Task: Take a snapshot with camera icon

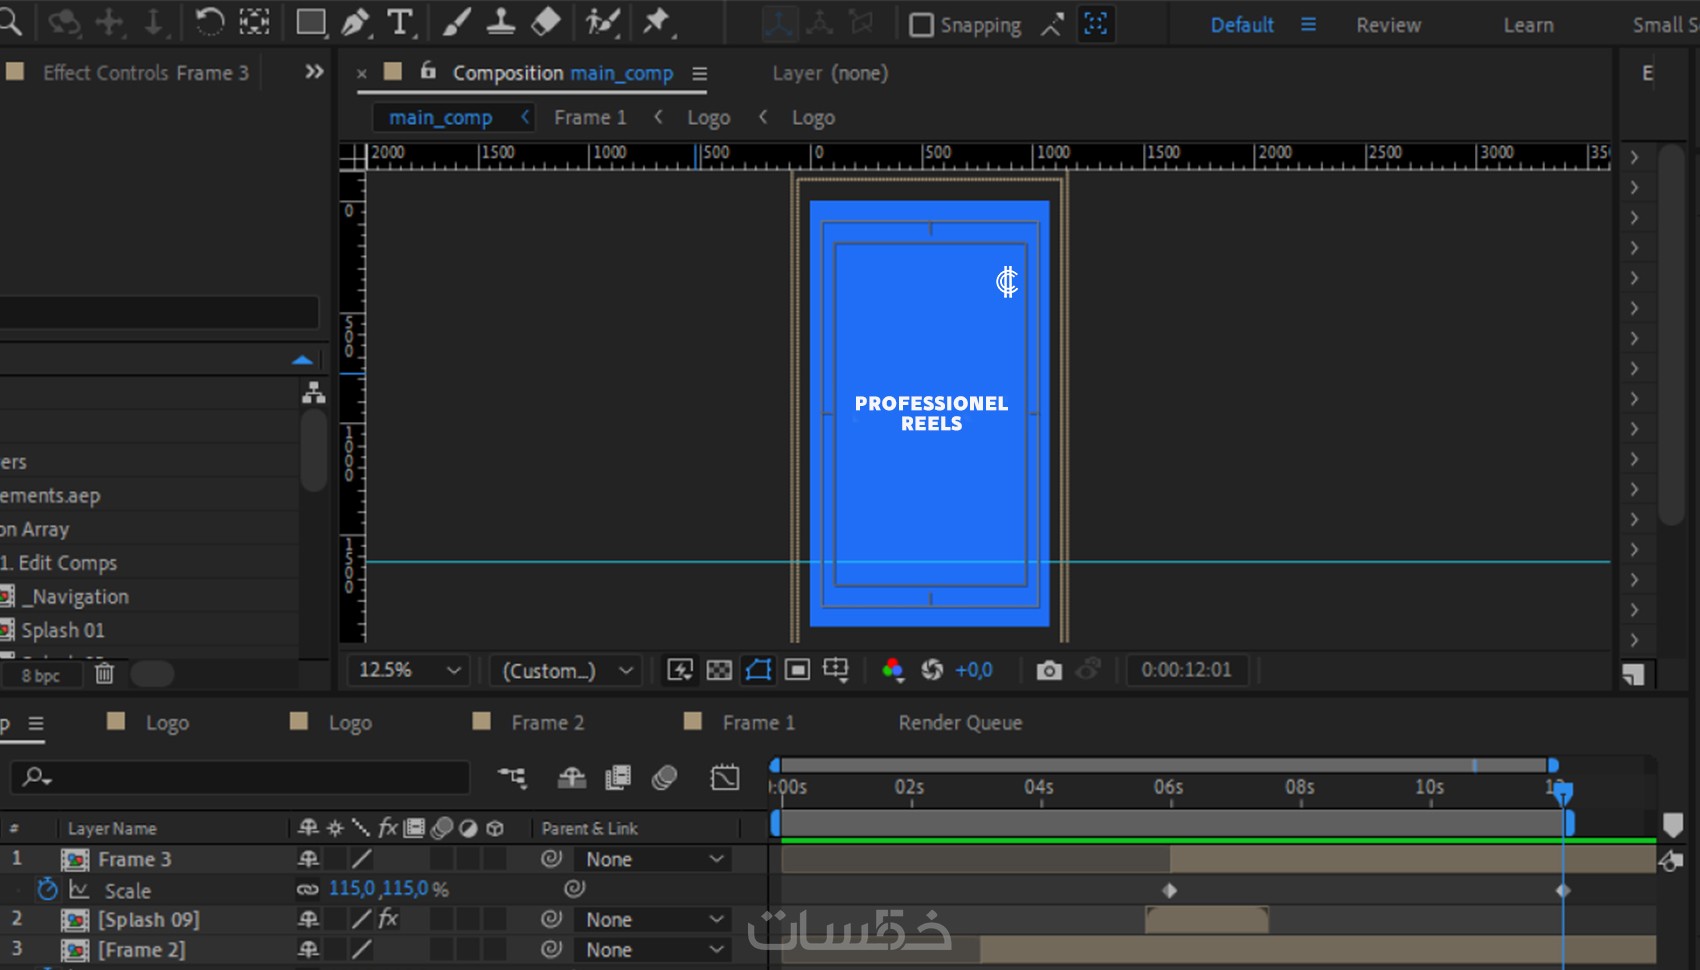Action: [x=1048, y=670]
